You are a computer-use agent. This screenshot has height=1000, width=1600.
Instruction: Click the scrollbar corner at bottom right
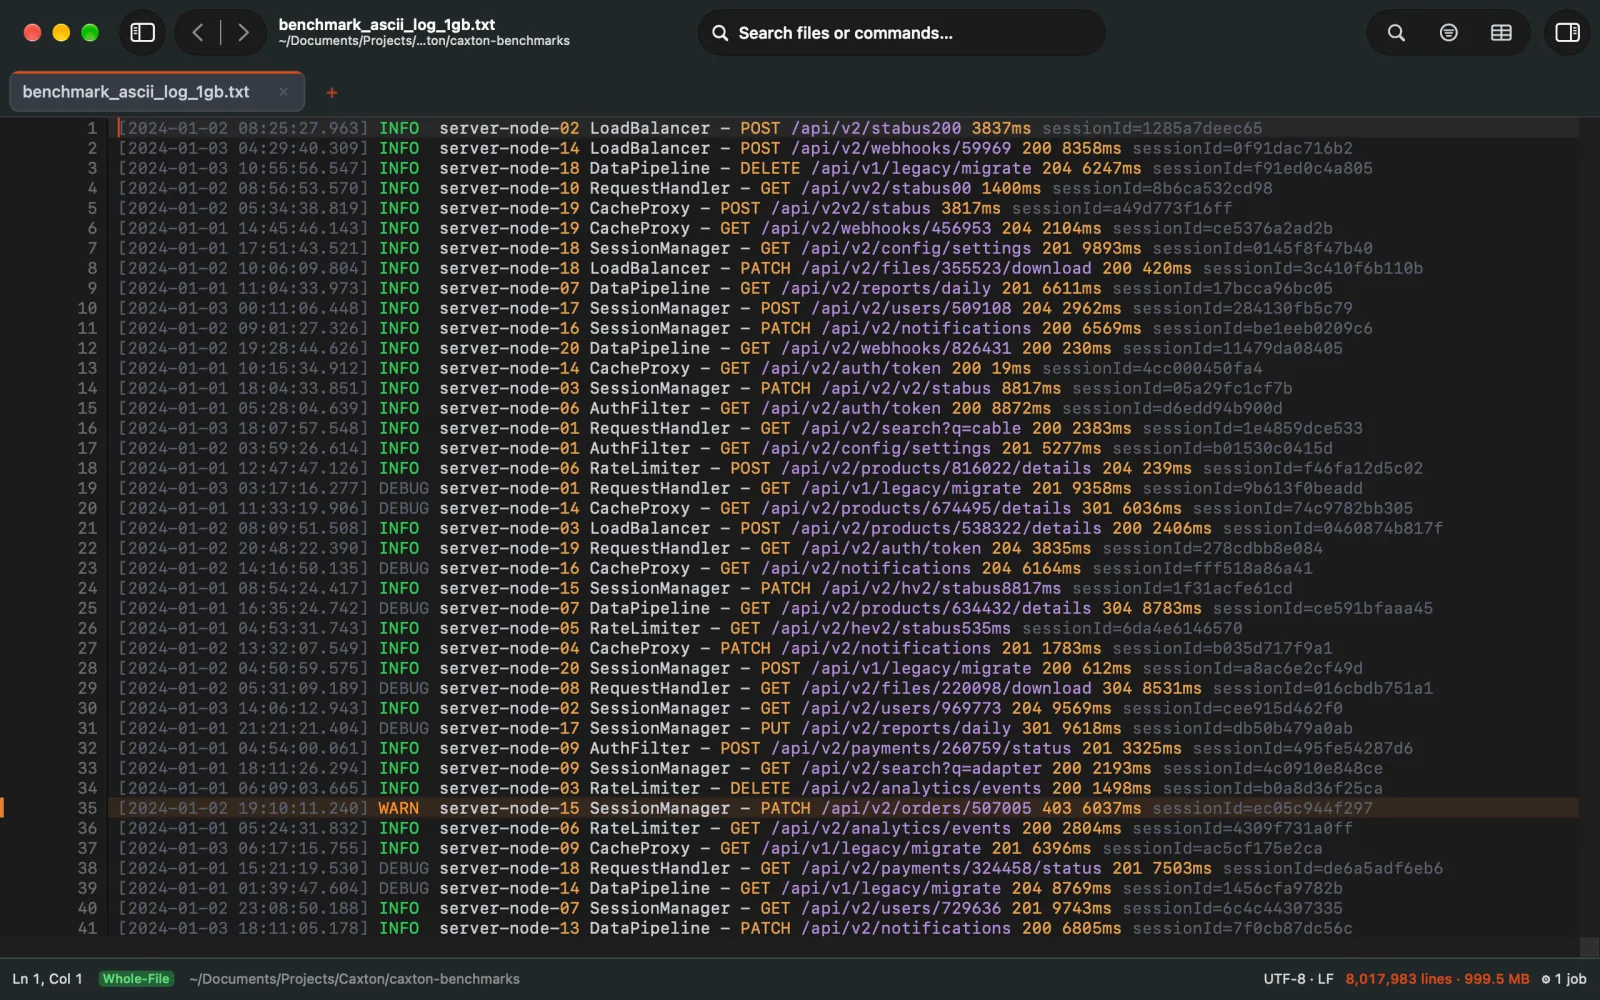[1588, 946]
